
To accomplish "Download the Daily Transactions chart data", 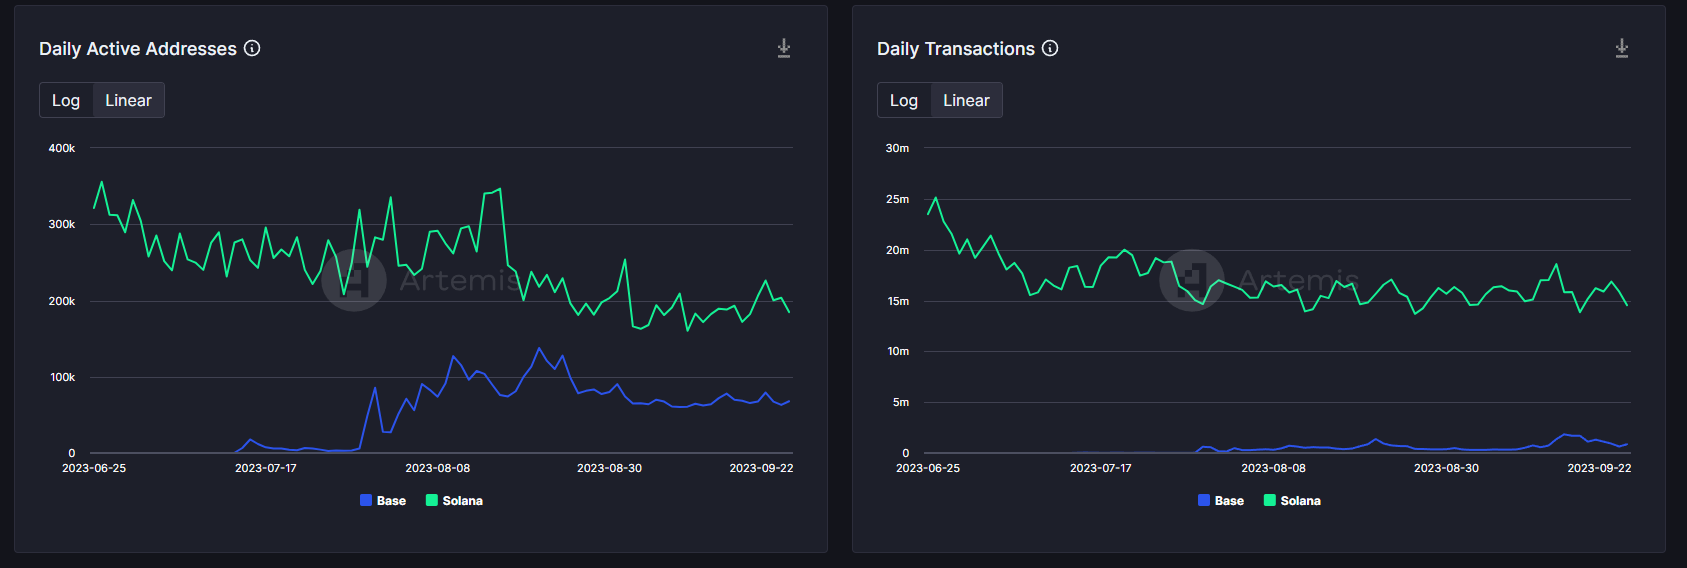I will [1622, 48].
